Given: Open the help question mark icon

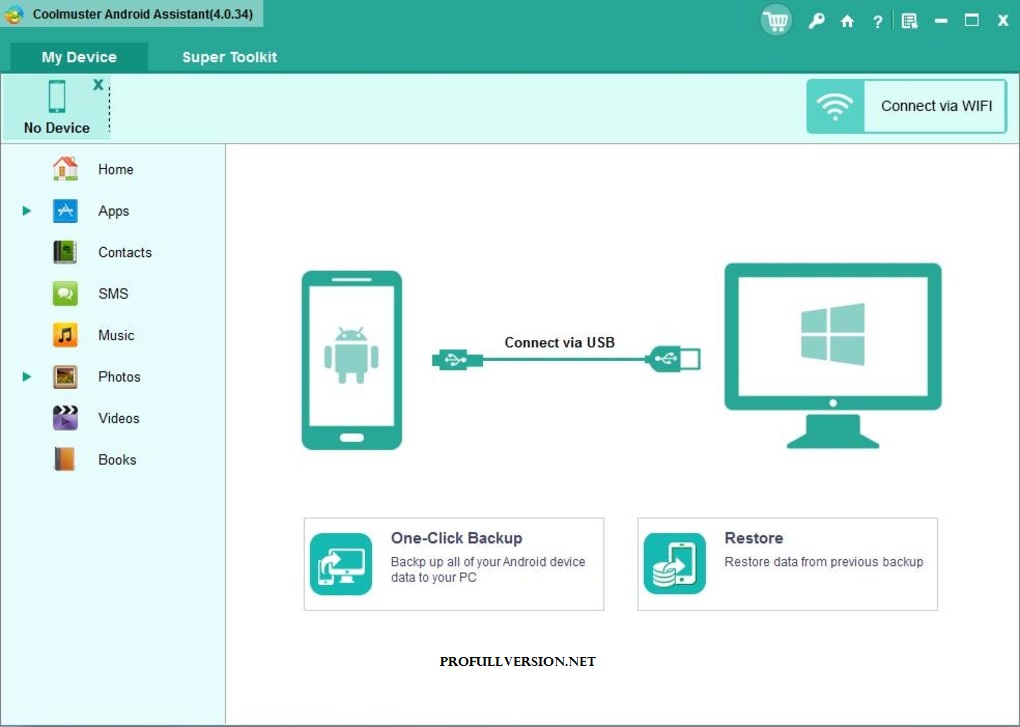Looking at the screenshot, I should pyautogui.click(x=877, y=19).
